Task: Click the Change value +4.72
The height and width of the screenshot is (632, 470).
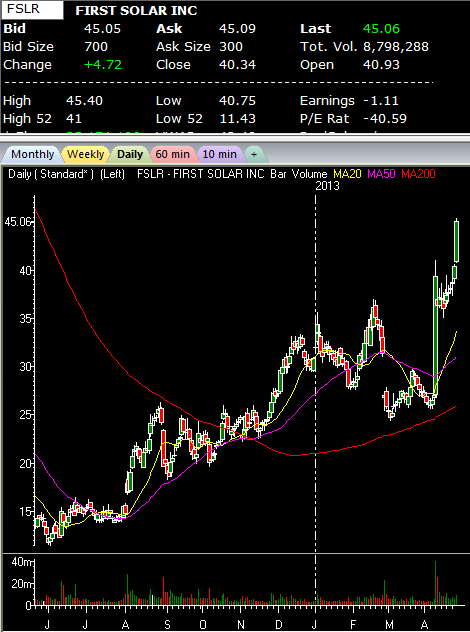Action: pyautogui.click(x=103, y=65)
